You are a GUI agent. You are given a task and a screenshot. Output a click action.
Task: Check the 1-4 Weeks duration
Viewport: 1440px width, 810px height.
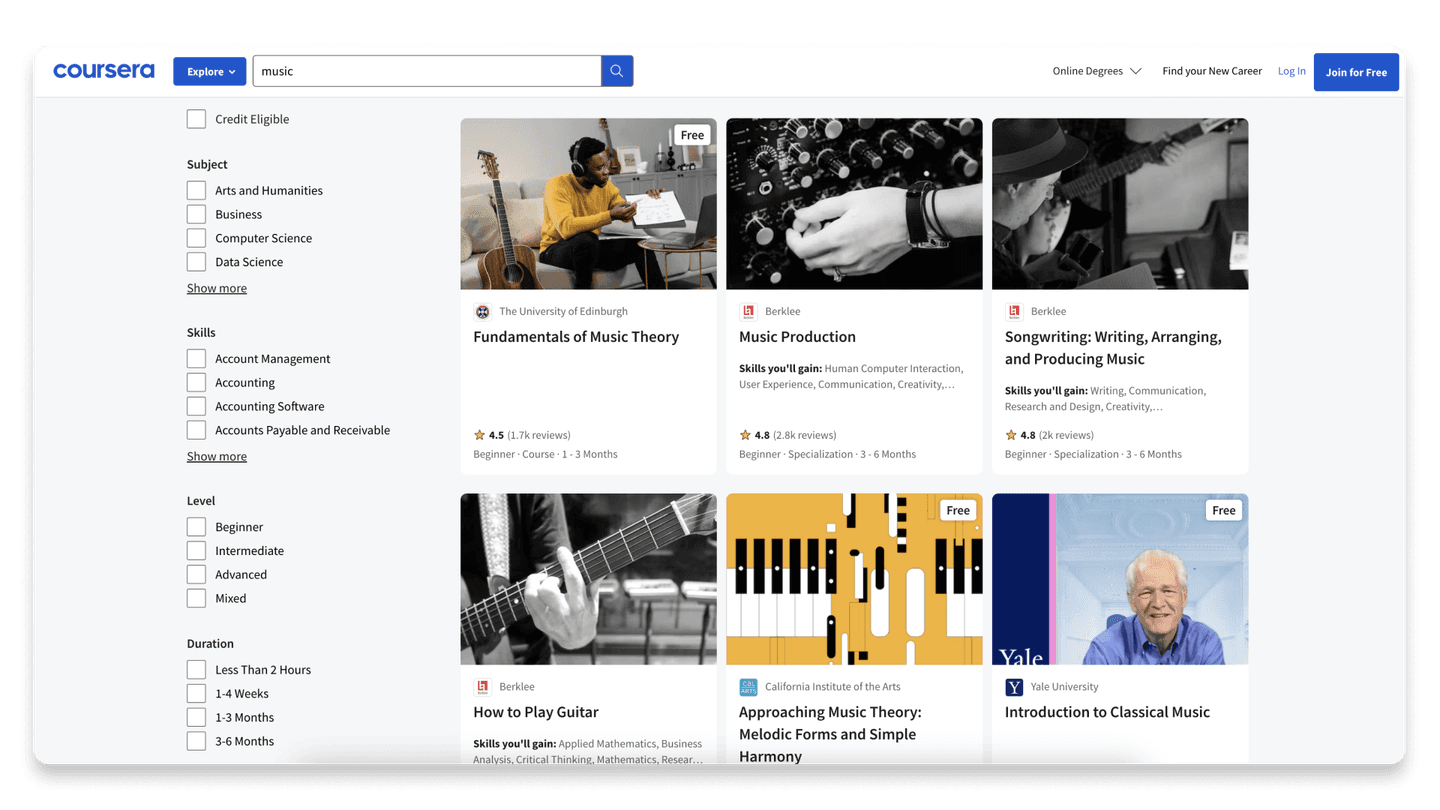pyautogui.click(x=196, y=693)
